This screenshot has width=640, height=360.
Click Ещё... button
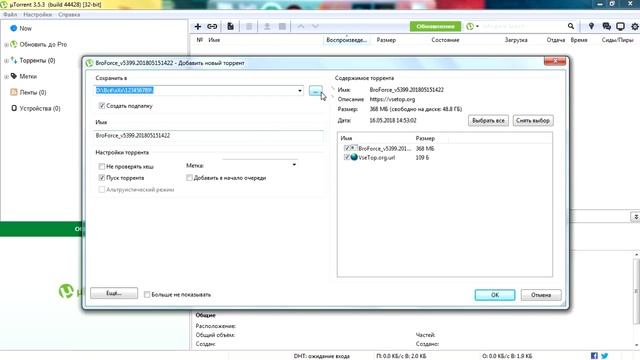114,293
